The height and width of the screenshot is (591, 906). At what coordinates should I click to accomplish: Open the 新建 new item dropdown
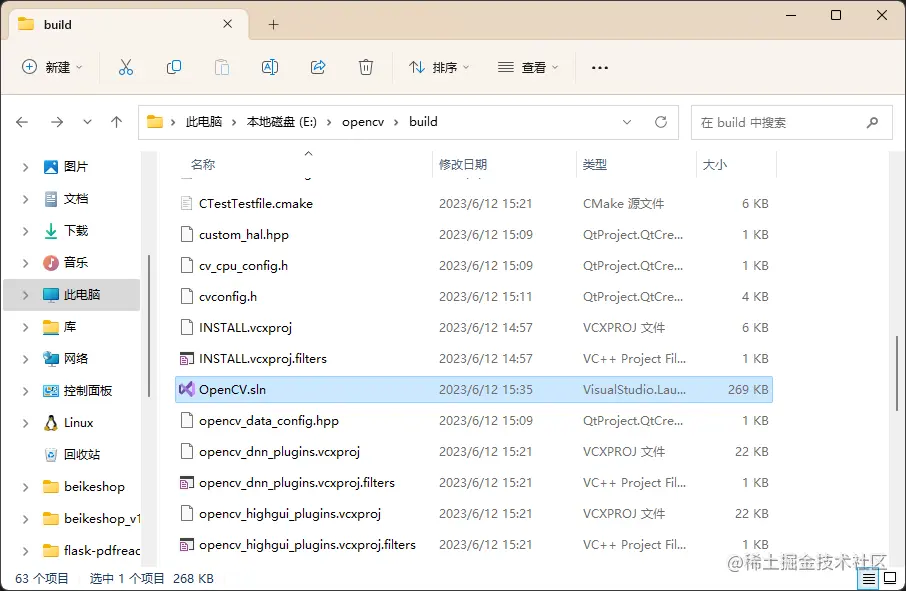52,68
